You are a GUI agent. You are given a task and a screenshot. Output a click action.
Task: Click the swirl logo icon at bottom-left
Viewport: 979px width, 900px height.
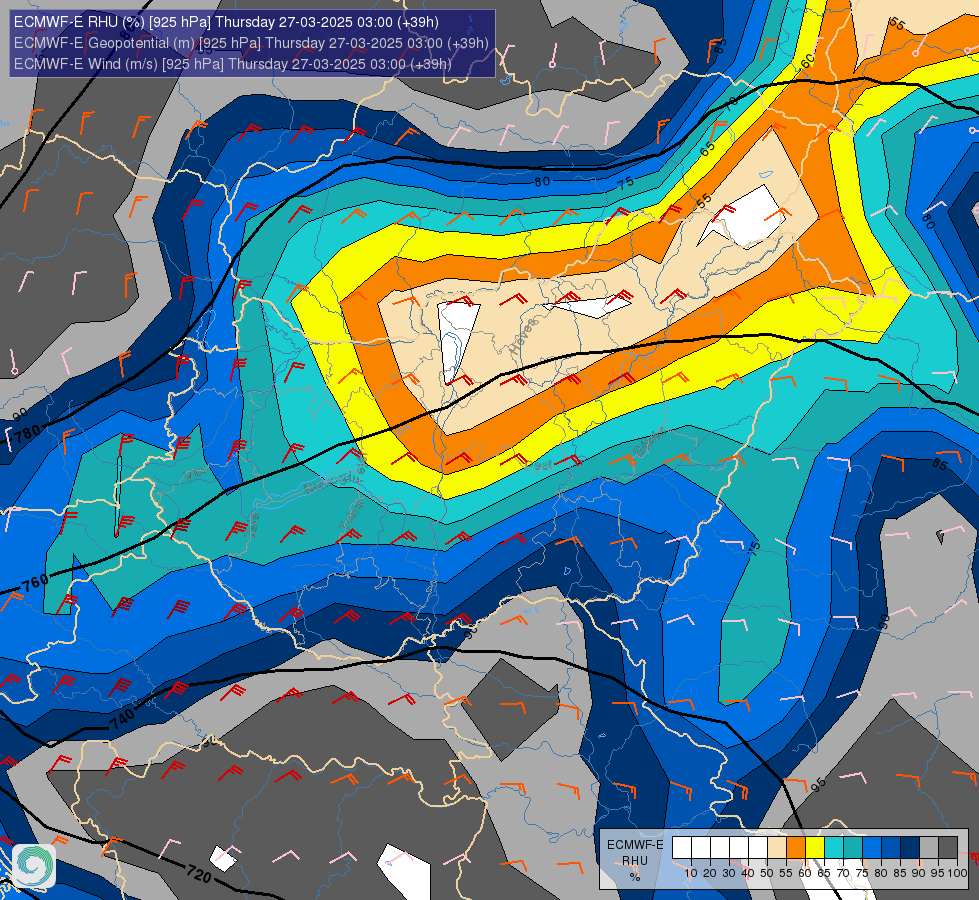pyautogui.click(x=34, y=865)
